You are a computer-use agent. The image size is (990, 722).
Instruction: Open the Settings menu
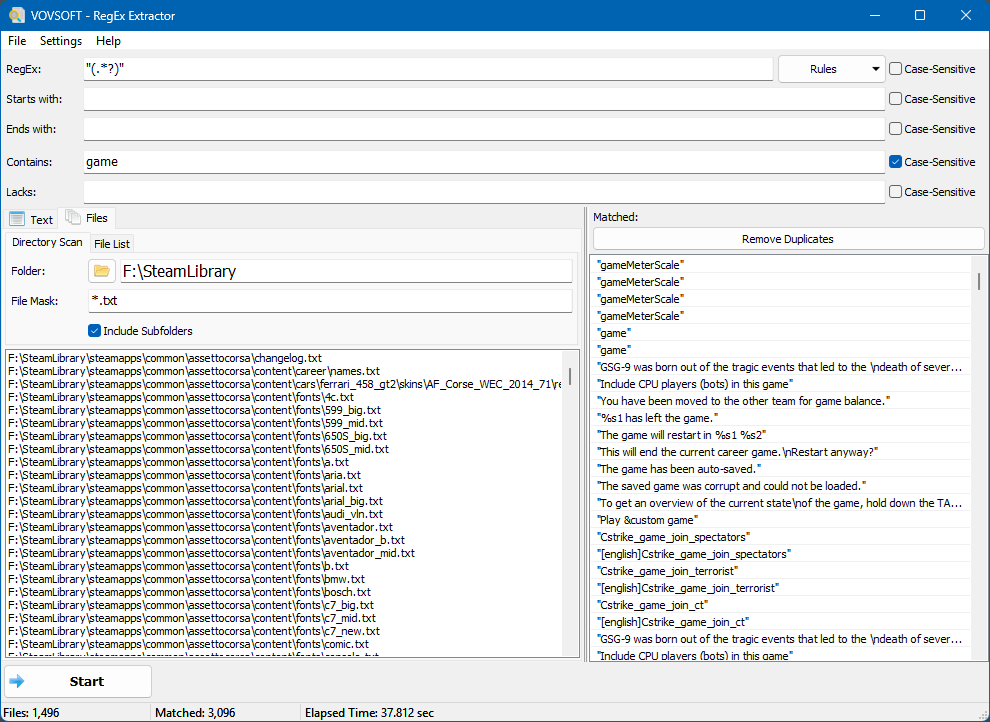click(x=61, y=40)
